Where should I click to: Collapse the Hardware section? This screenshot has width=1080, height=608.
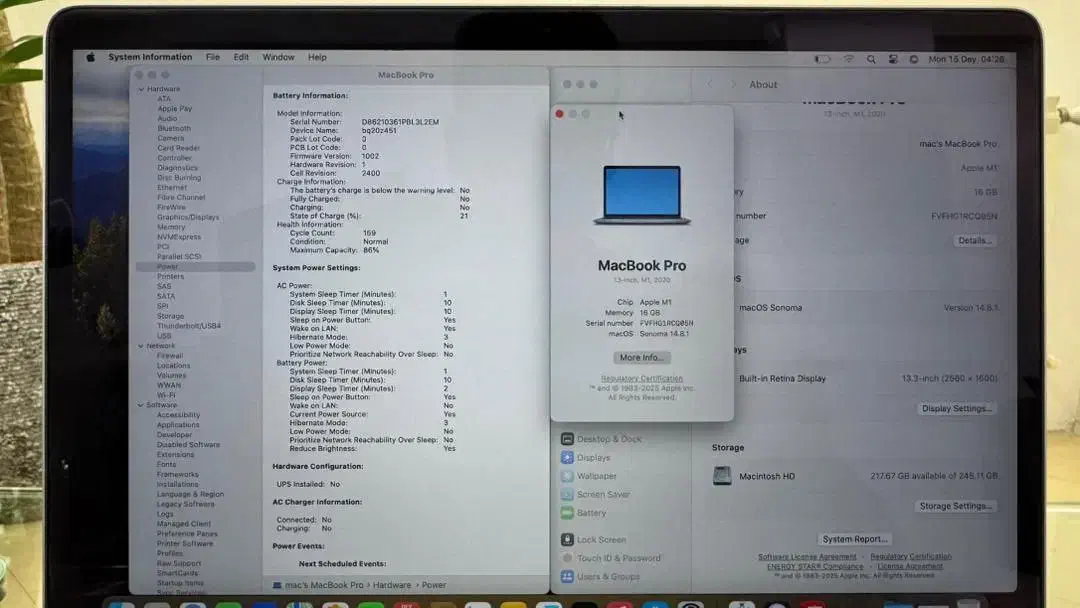click(x=142, y=88)
